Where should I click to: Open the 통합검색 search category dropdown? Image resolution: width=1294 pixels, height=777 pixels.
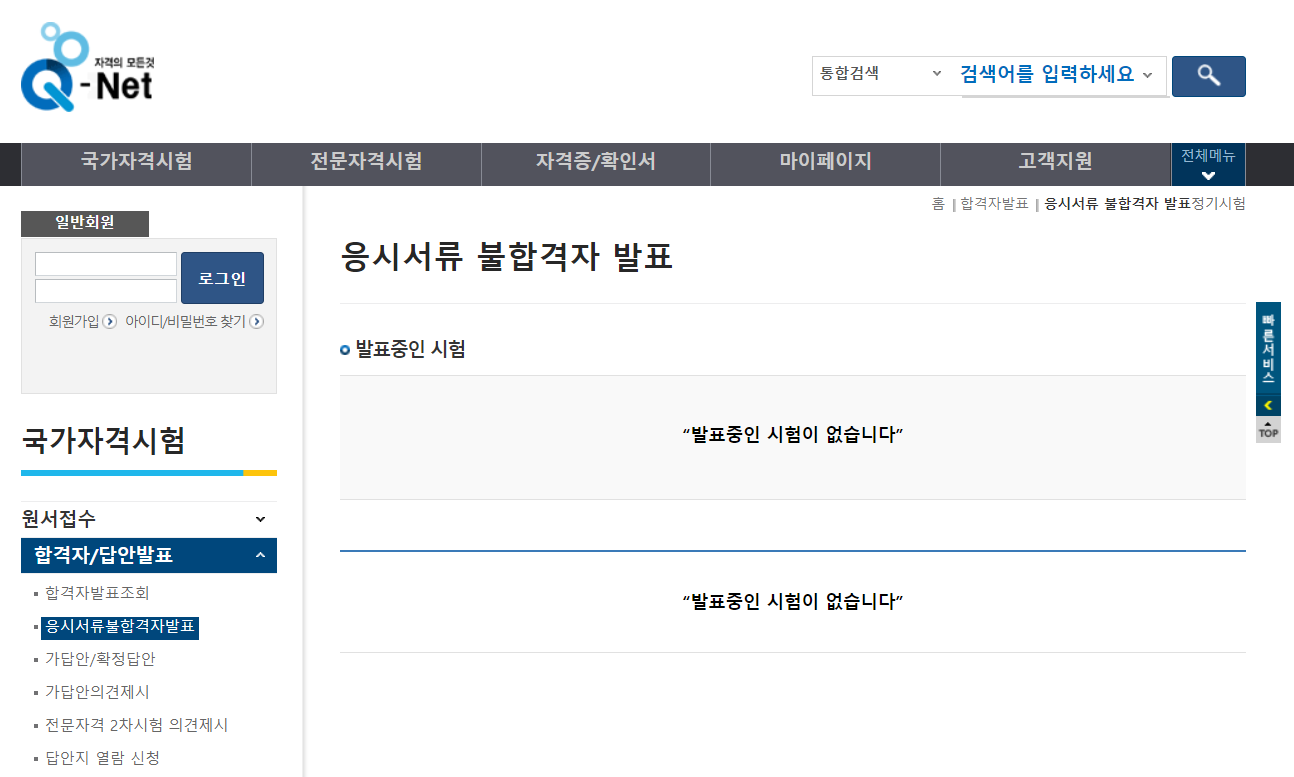click(881, 75)
